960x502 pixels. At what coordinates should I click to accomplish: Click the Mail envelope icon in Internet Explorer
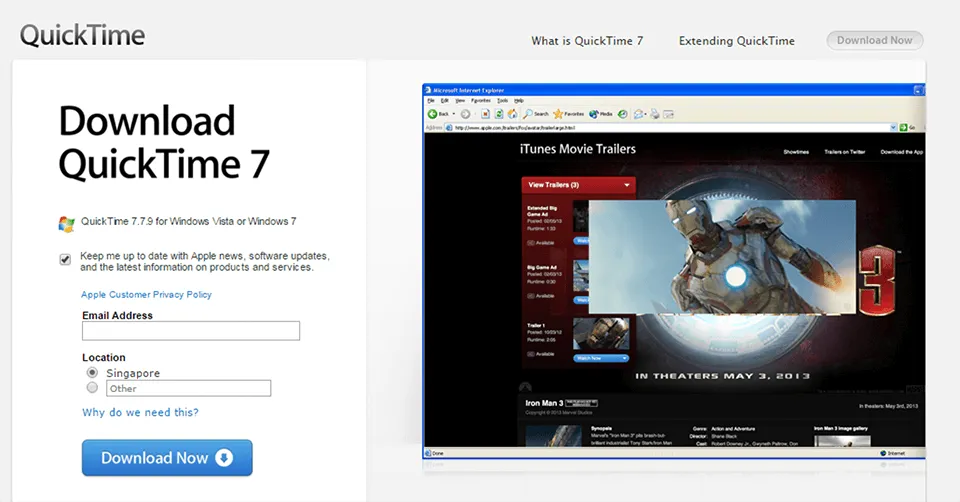click(639, 114)
